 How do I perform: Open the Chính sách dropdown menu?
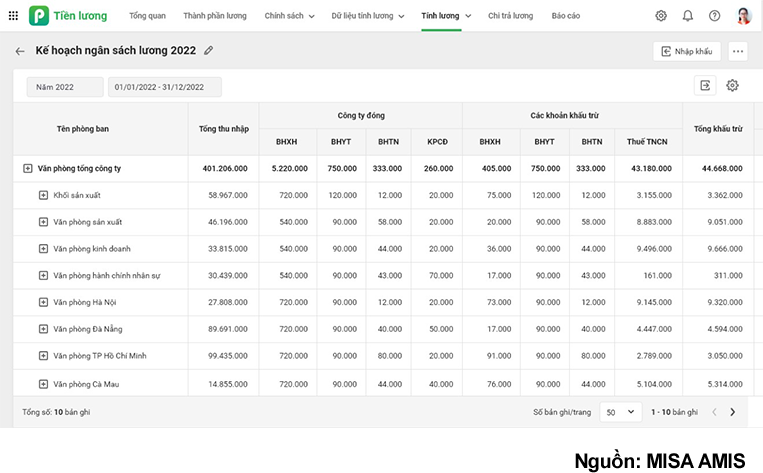pyautogui.click(x=289, y=16)
